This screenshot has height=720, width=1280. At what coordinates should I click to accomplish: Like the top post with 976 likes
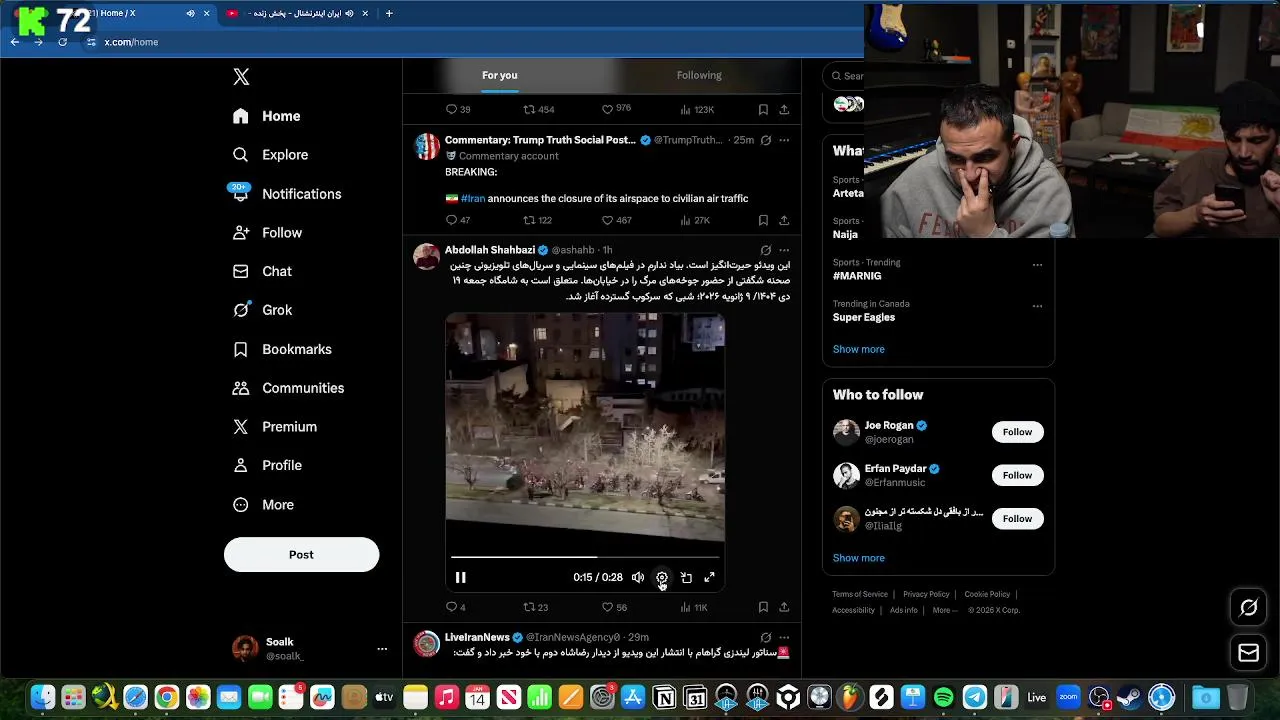(x=616, y=109)
